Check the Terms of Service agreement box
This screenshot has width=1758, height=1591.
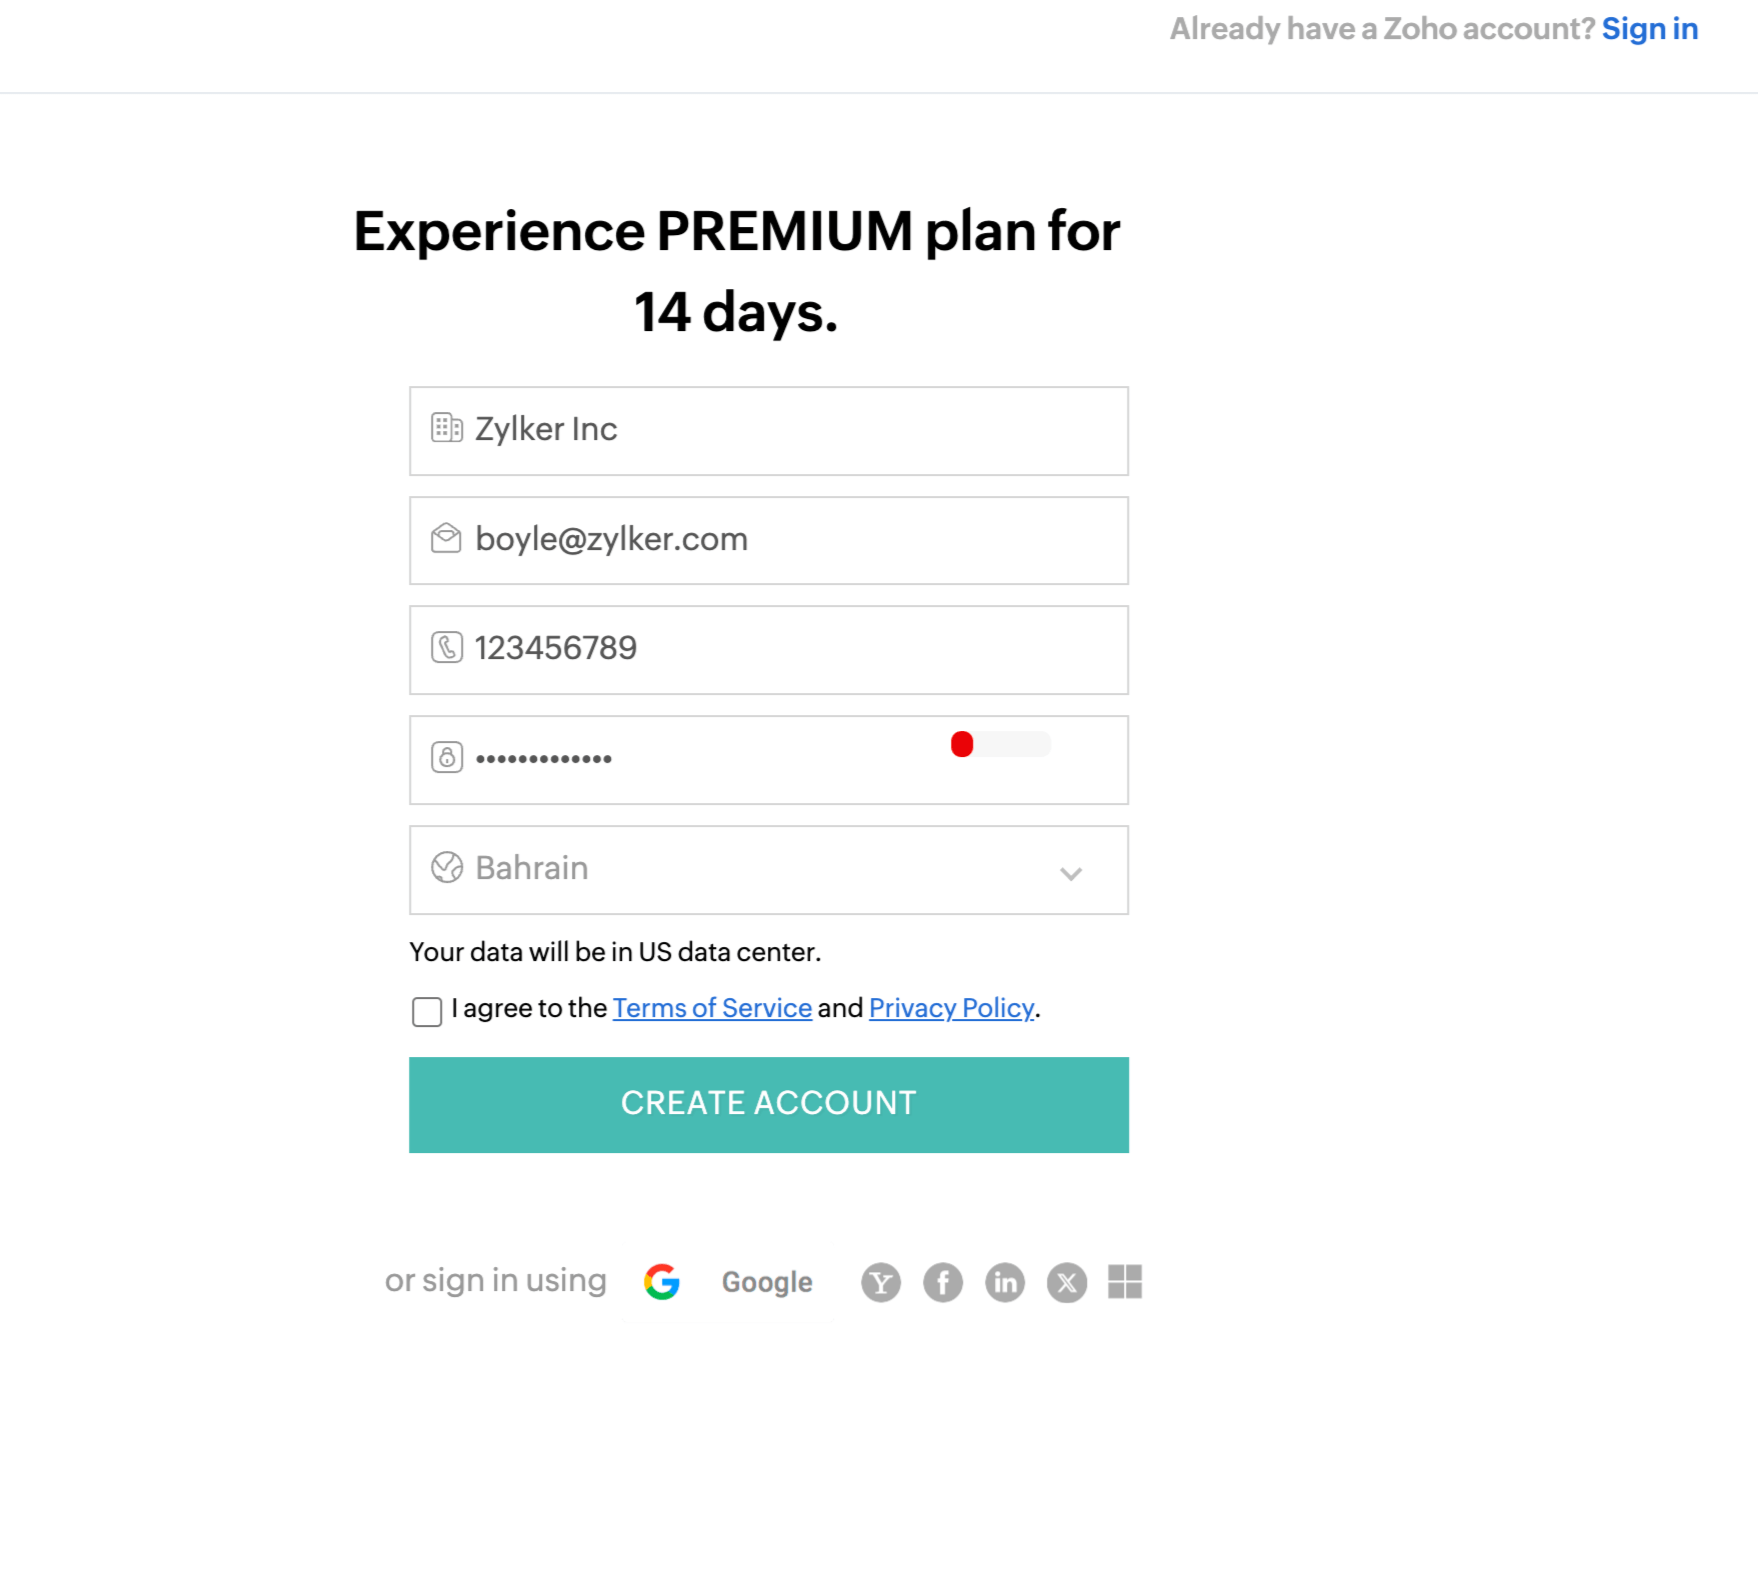pyautogui.click(x=427, y=1011)
